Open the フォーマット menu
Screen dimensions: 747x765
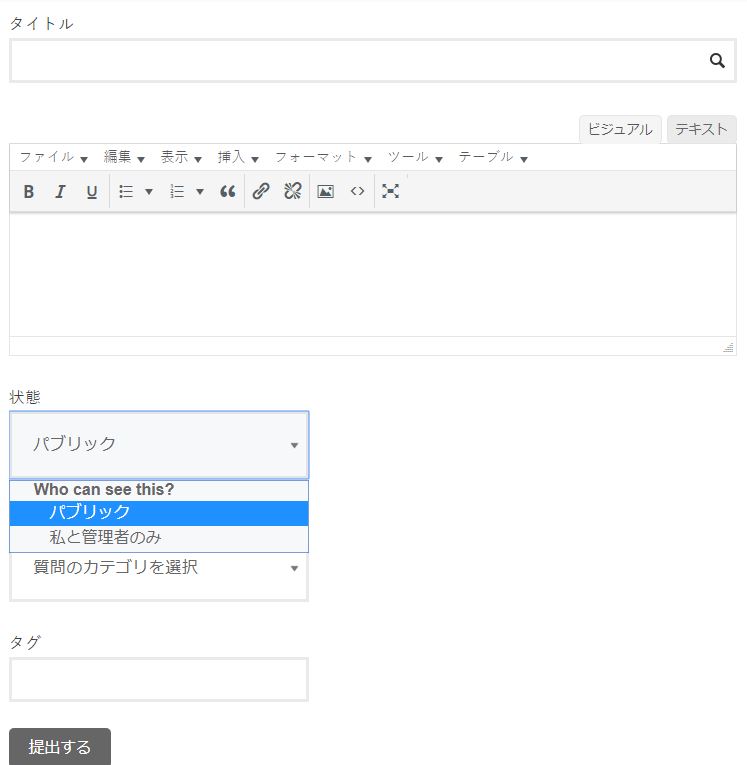tap(323, 157)
